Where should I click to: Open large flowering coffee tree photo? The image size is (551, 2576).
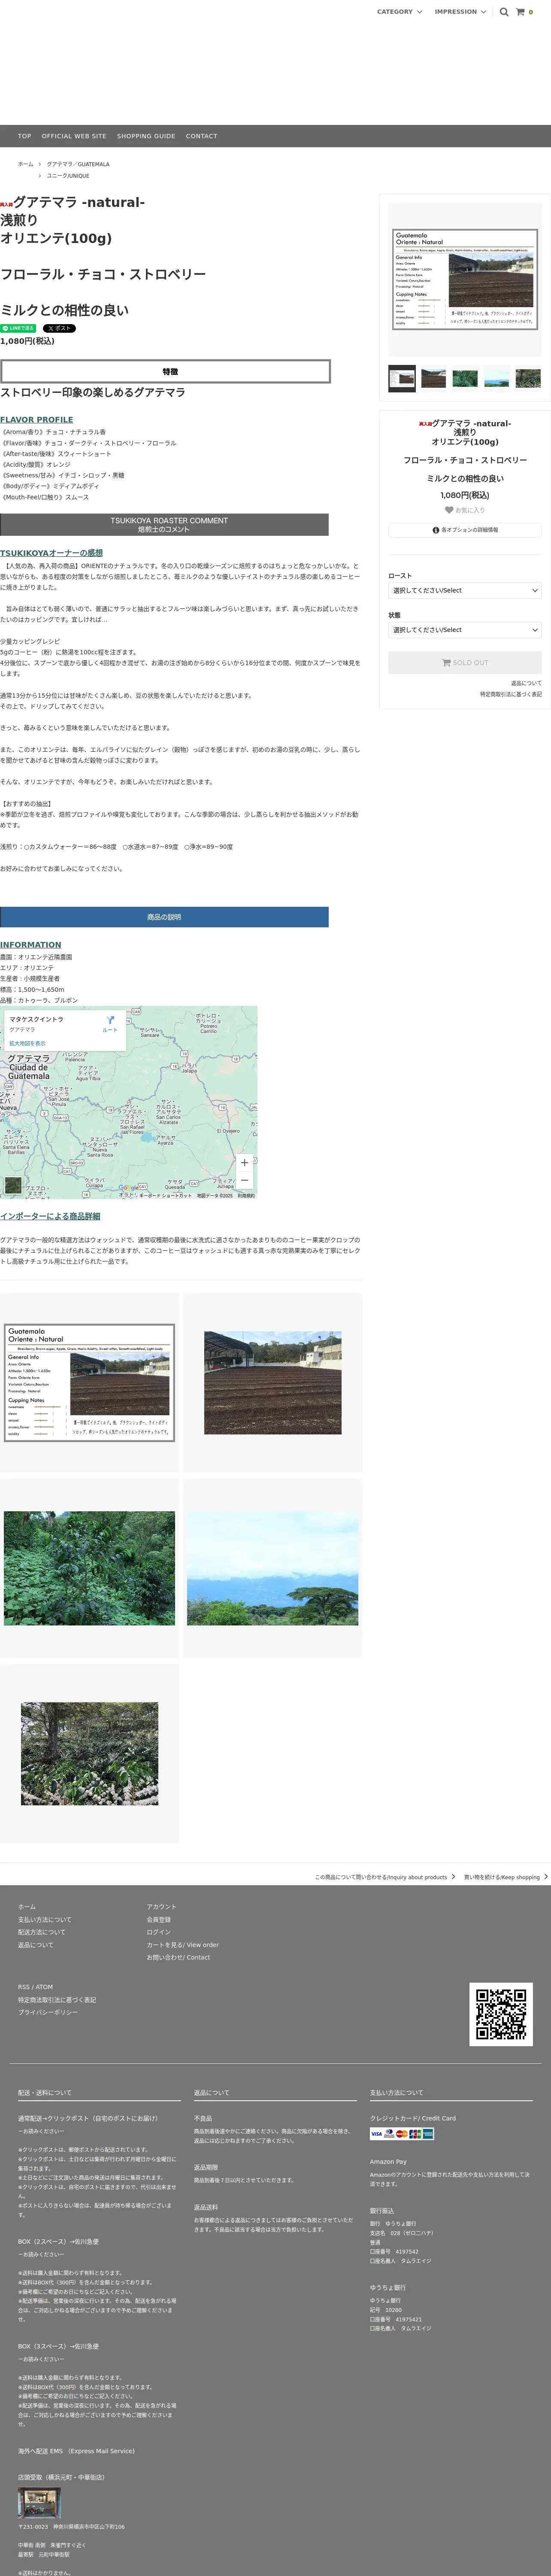89,1754
